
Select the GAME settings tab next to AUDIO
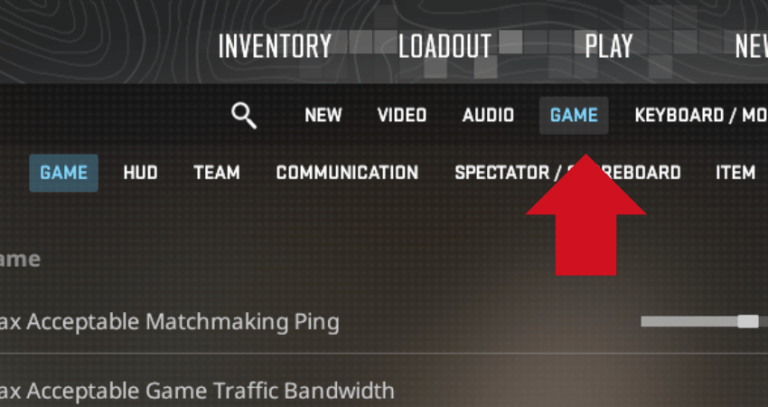coord(574,116)
